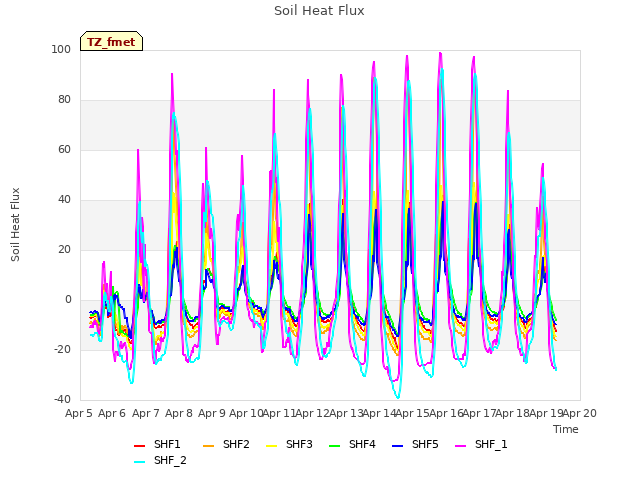The width and height of the screenshot is (640, 480).
Task: Select the SHF3 legend label
Action: (299, 444)
